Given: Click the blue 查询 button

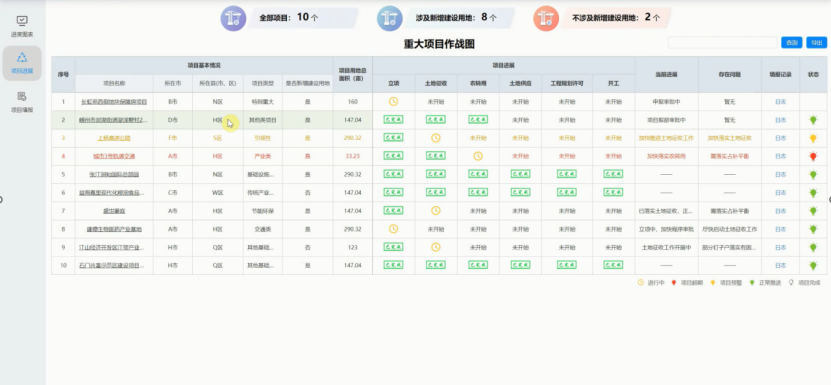Looking at the screenshot, I should click(x=792, y=42).
